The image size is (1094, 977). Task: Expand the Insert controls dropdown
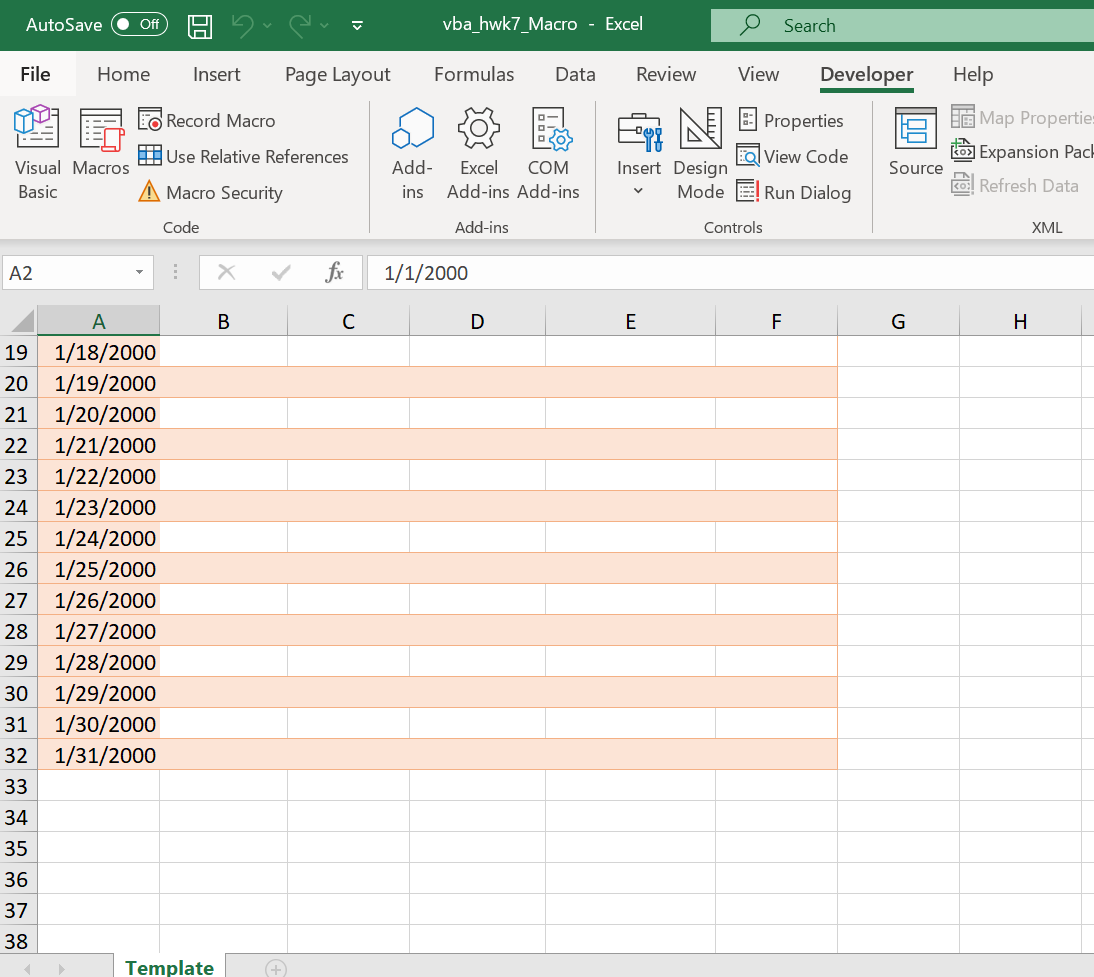pos(639,153)
